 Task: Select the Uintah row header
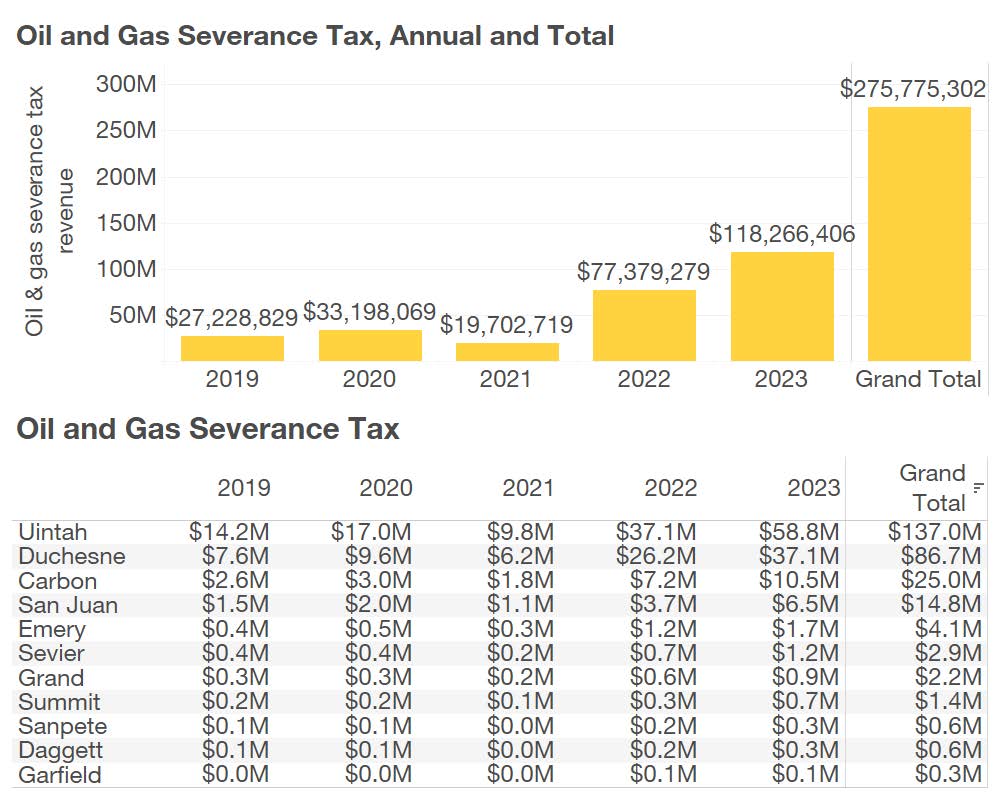52,532
